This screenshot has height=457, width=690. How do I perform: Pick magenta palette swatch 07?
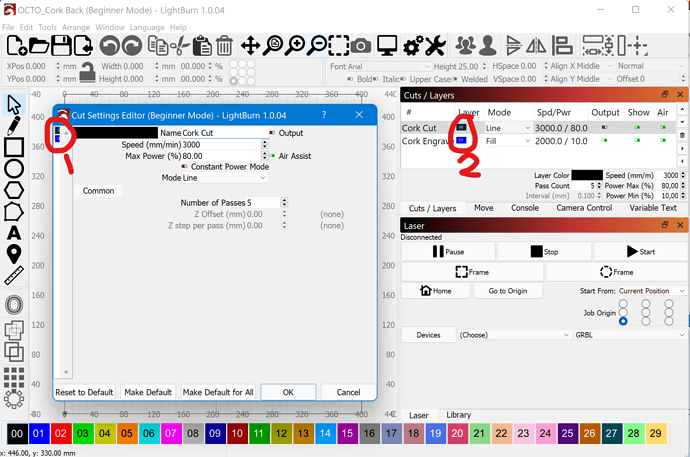click(171, 433)
